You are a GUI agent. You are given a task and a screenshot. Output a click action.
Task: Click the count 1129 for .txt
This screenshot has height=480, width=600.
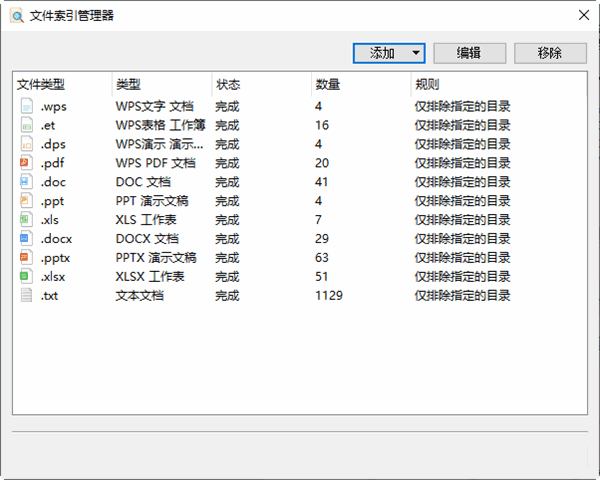(x=329, y=296)
